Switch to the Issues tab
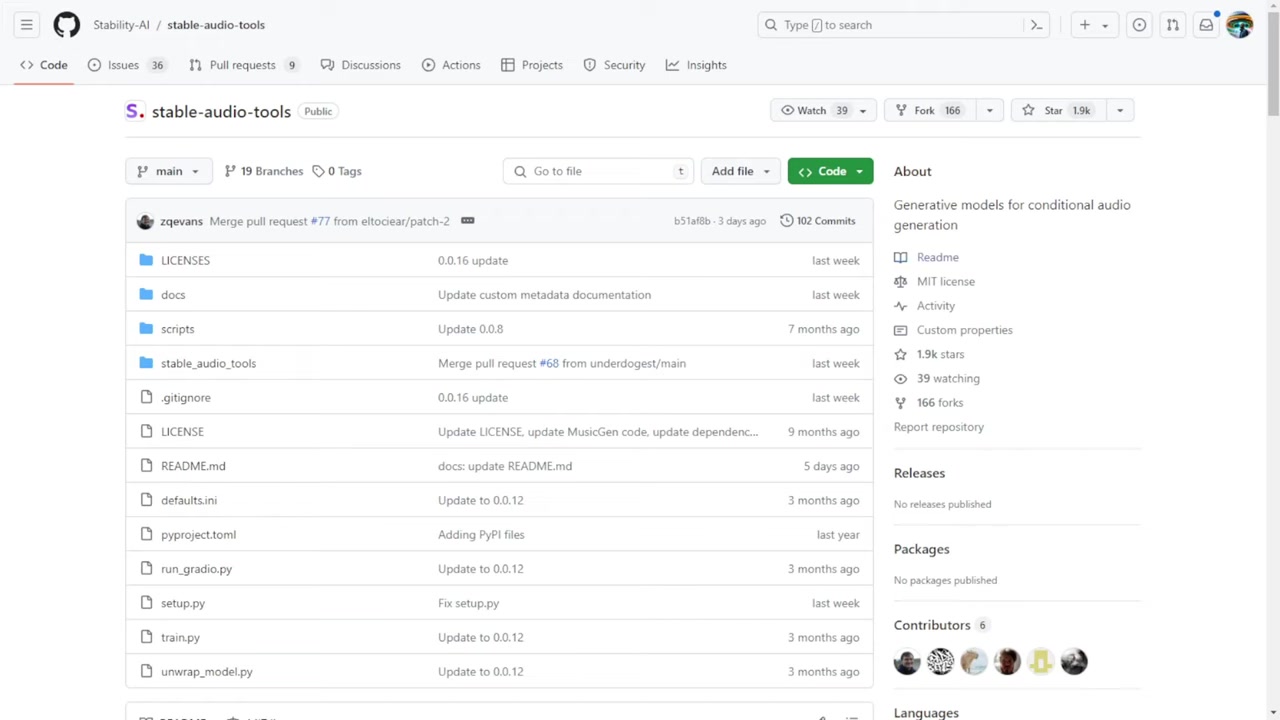 pyautogui.click(x=127, y=65)
